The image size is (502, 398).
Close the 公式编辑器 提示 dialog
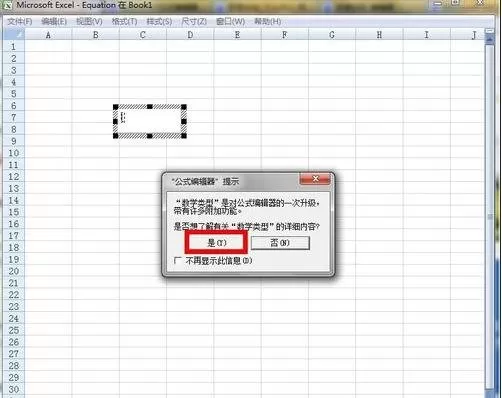click(x=315, y=179)
